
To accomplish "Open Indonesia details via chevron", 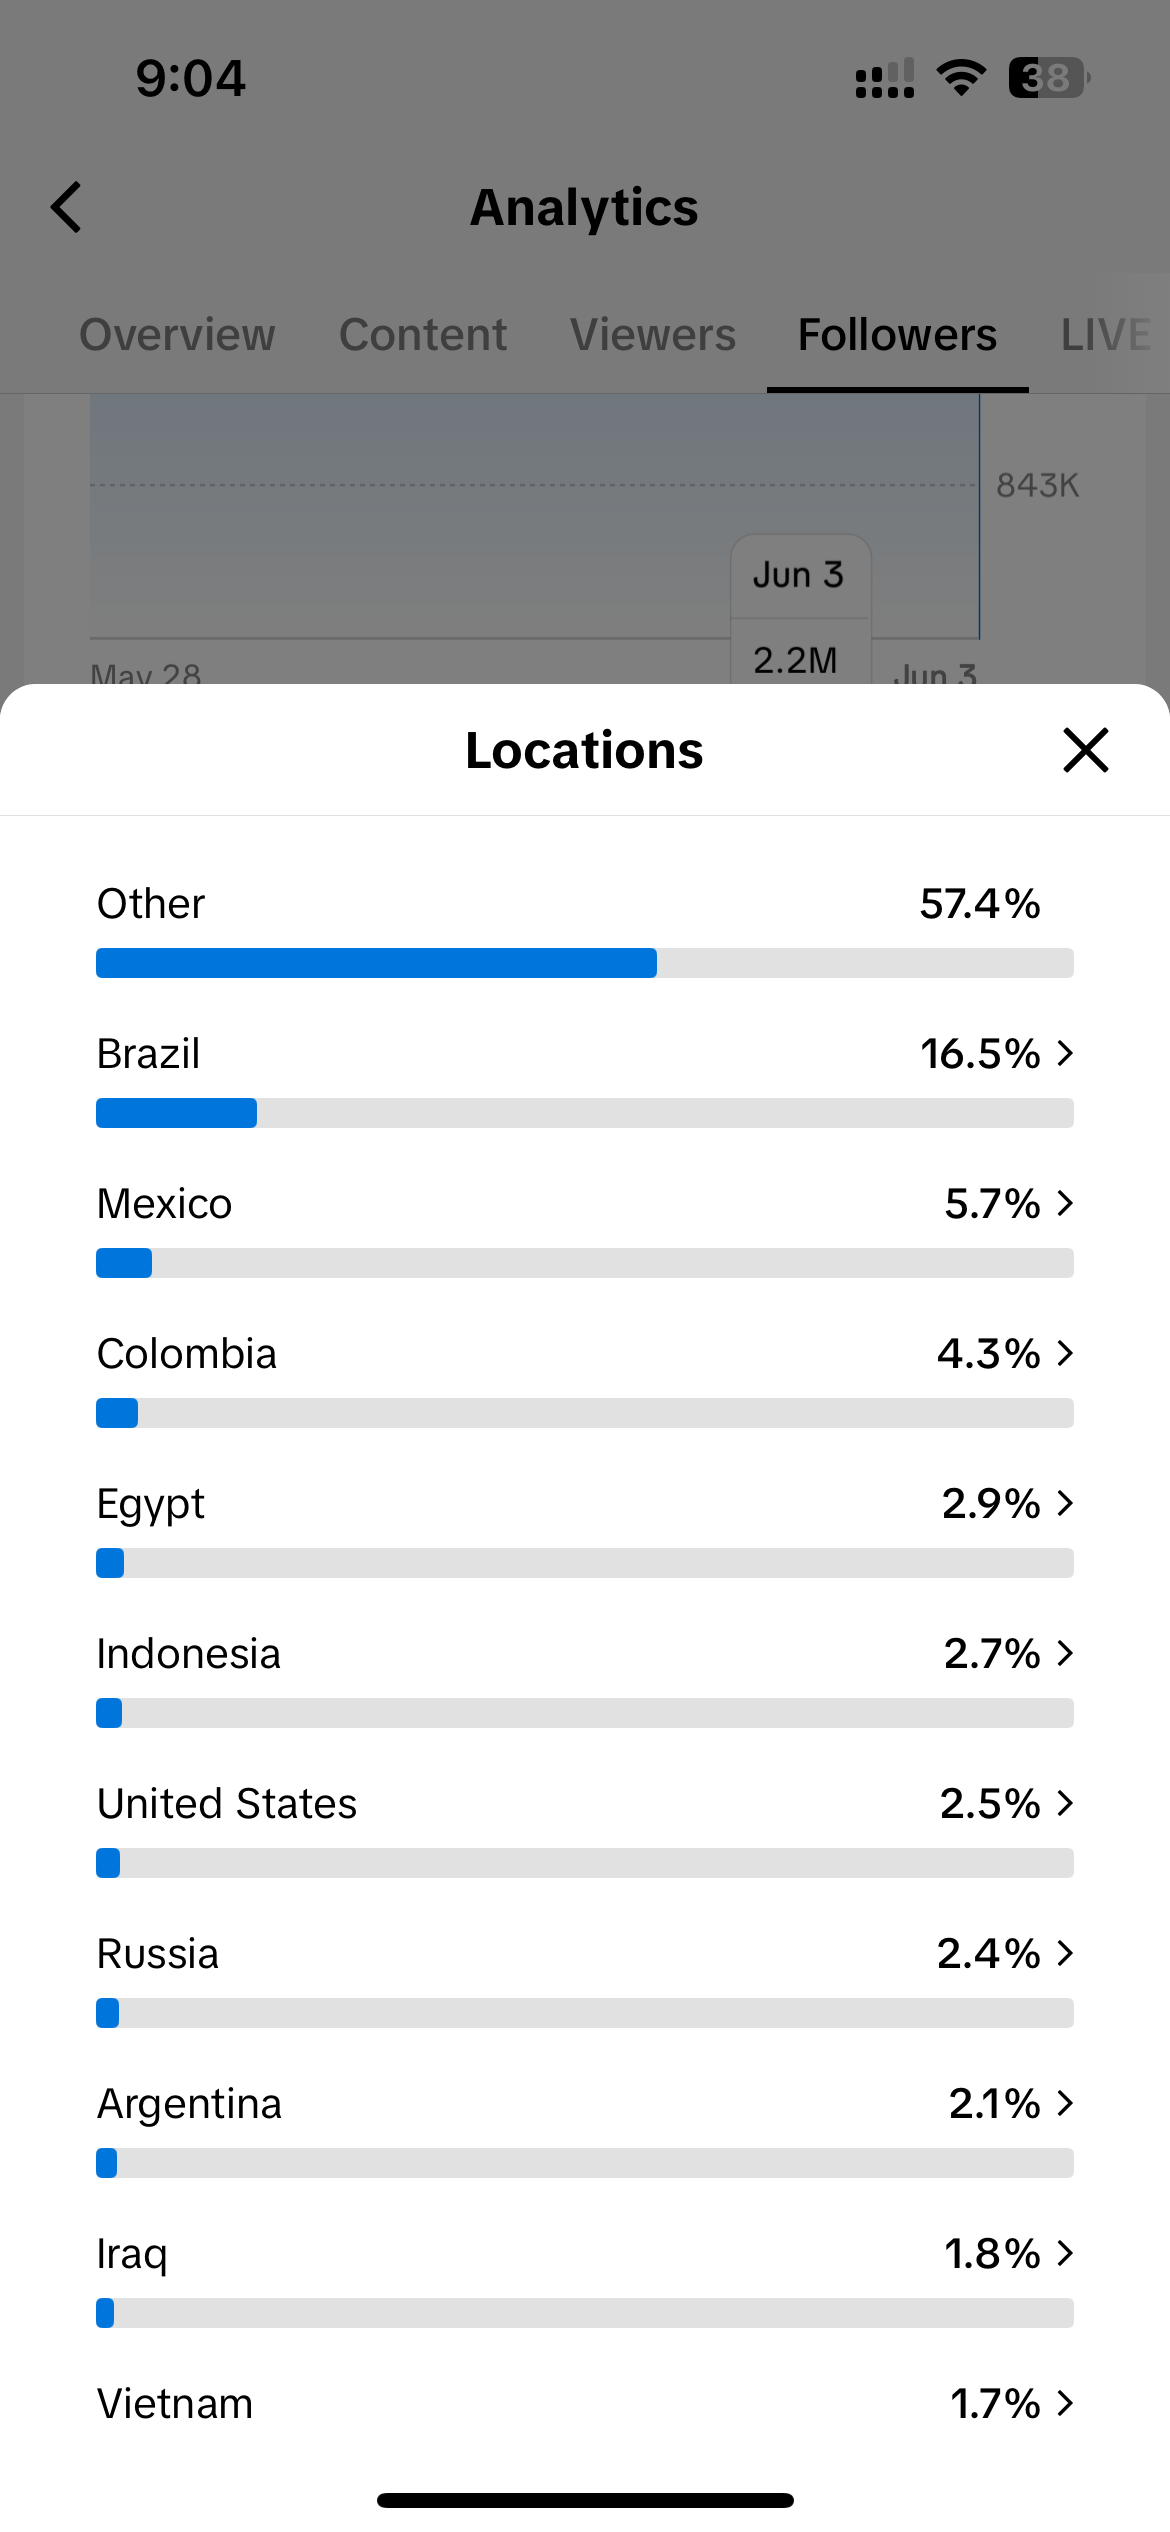I will tap(1065, 1653).
